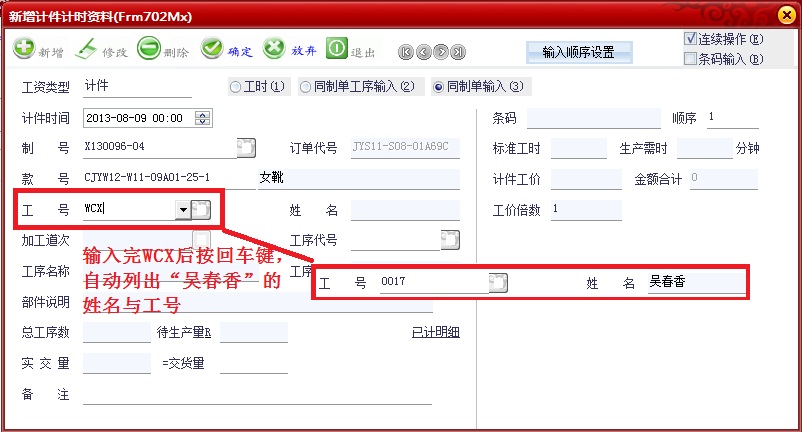
Task: Open lookup icon beside 制号 field
Action: click(x=246, y=148)
